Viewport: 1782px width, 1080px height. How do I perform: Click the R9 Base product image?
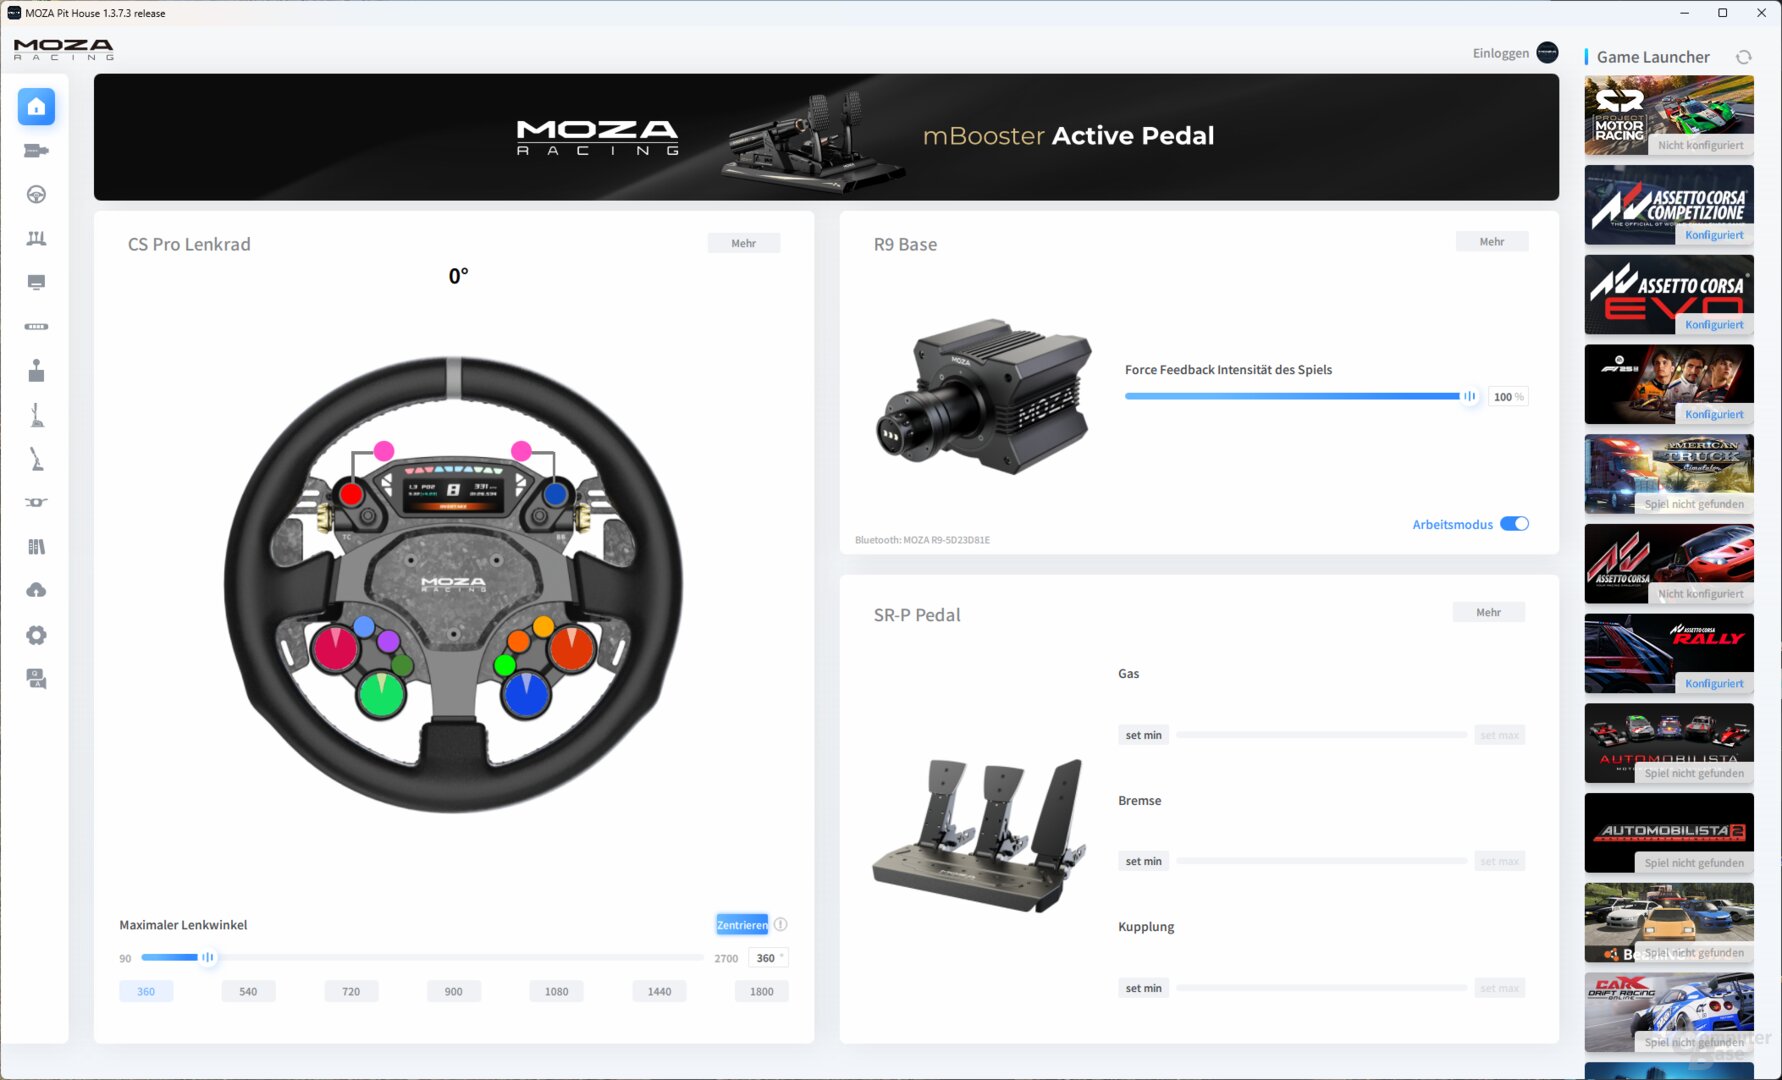(x=984, y=397)
